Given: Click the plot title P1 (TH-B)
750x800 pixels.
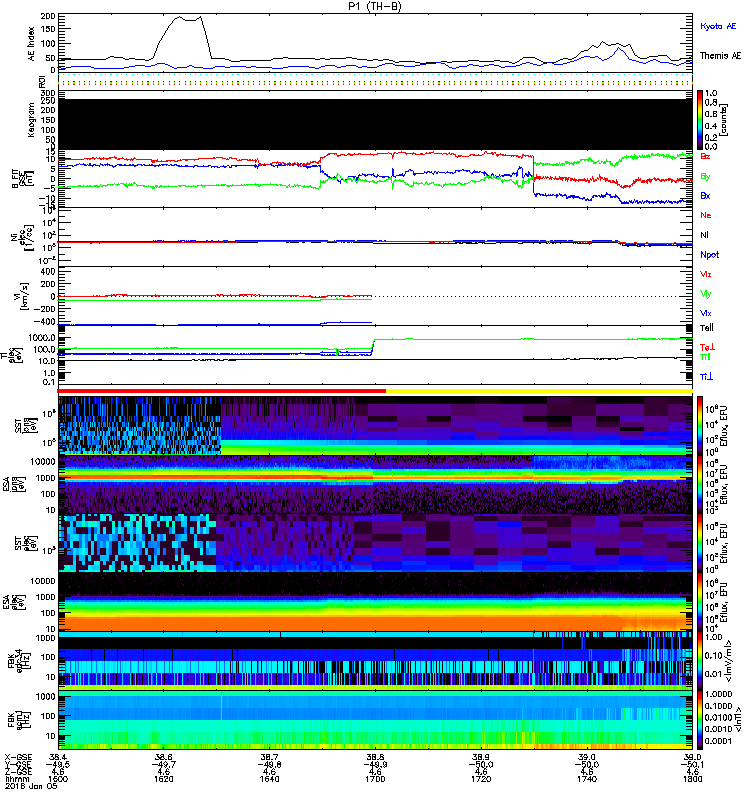Looking at the screenshot, I should pos(374,6).
